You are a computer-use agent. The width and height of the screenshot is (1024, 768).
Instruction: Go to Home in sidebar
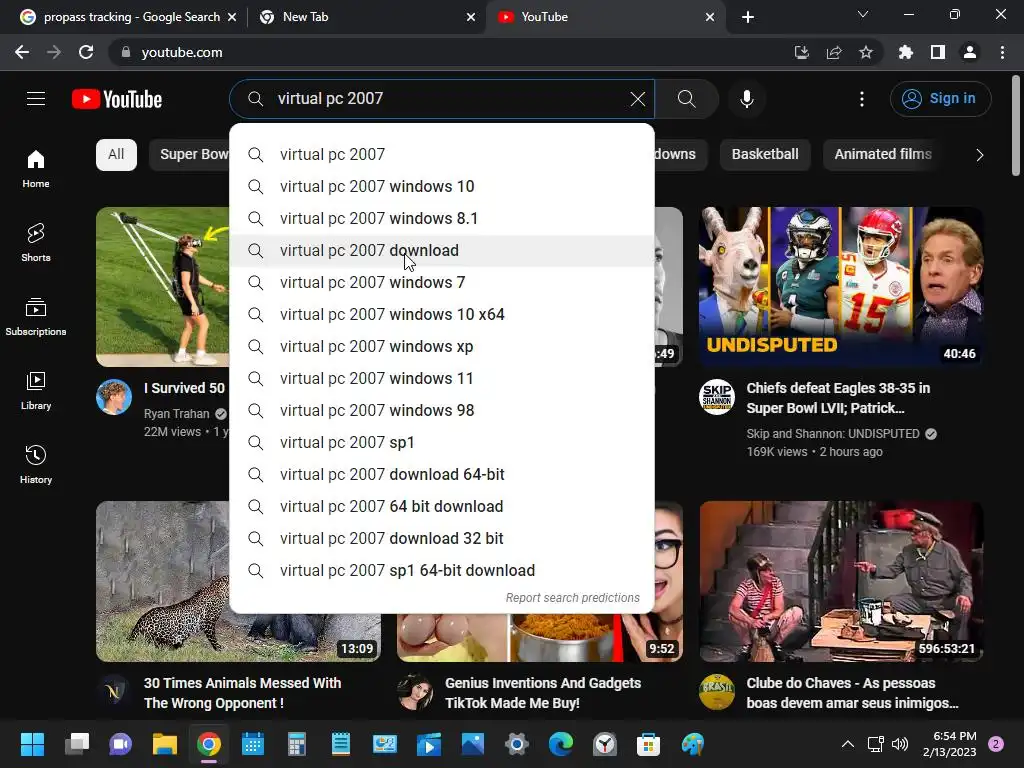coord(36,169)
